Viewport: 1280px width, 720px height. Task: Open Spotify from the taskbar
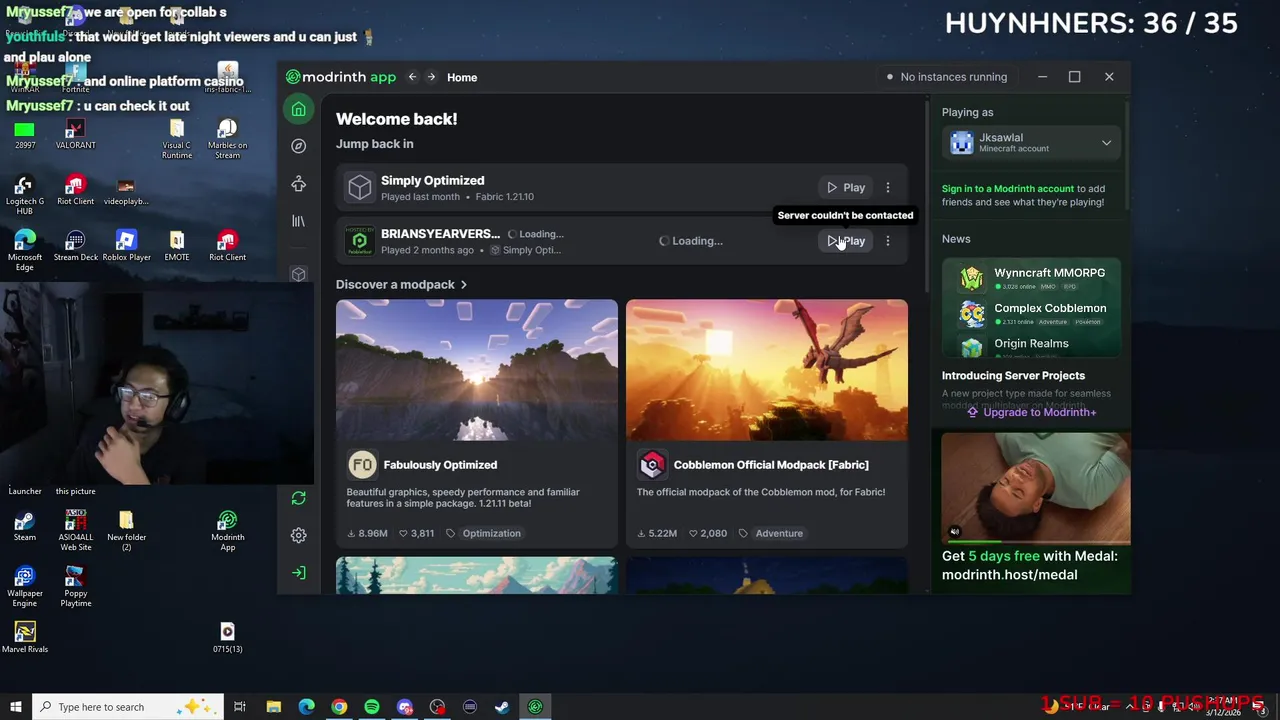click(372, 707)
